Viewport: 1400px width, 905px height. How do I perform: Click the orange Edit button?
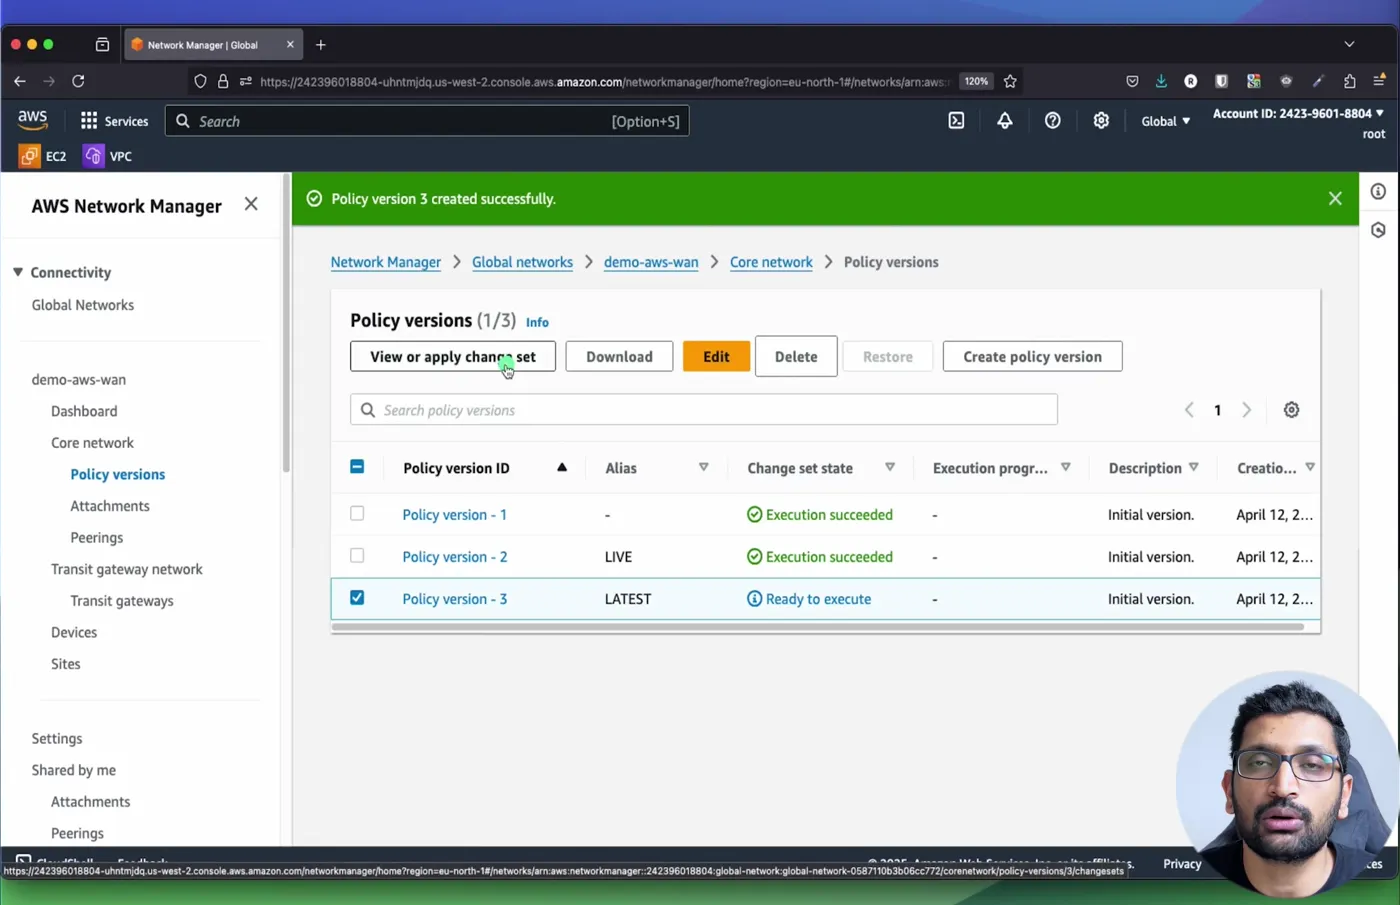tap(716, 356)
